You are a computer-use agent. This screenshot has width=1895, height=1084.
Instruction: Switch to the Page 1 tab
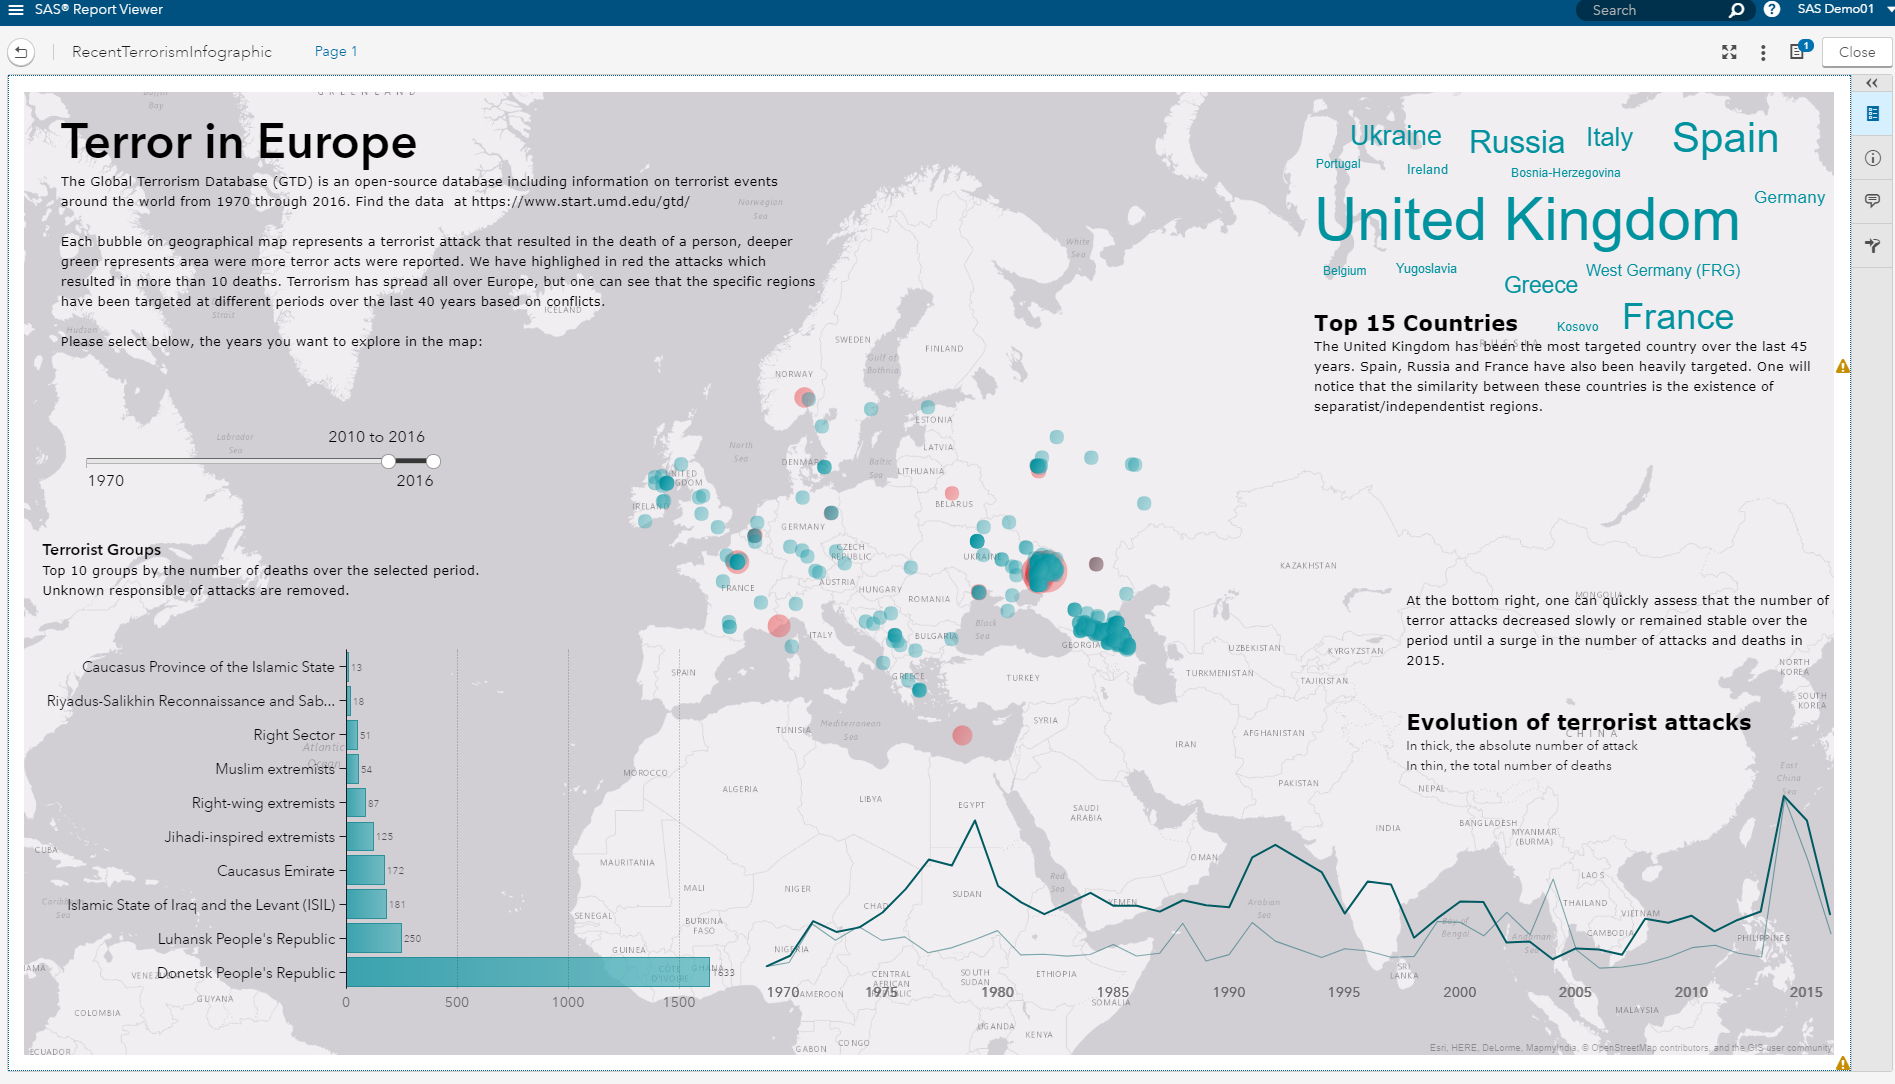(x=336, y=51)
